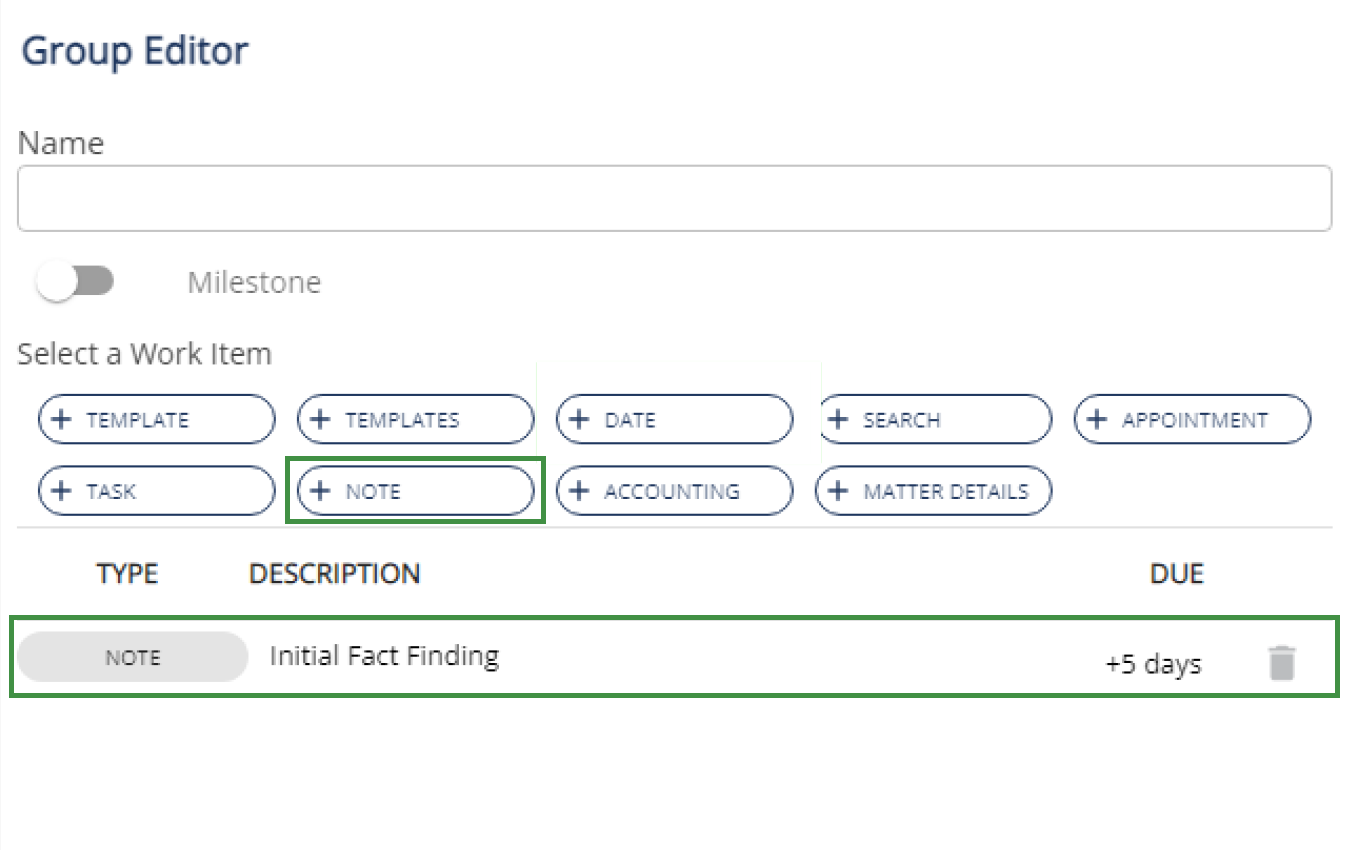Add an Appointment work item
The width and height of the screenshot is (1346, 850).
pyautogui.click(x=1192, y=420)
